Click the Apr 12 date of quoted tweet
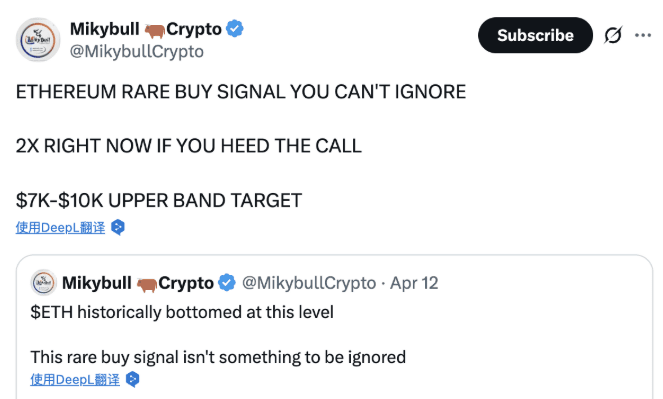 tap(414, 283)
